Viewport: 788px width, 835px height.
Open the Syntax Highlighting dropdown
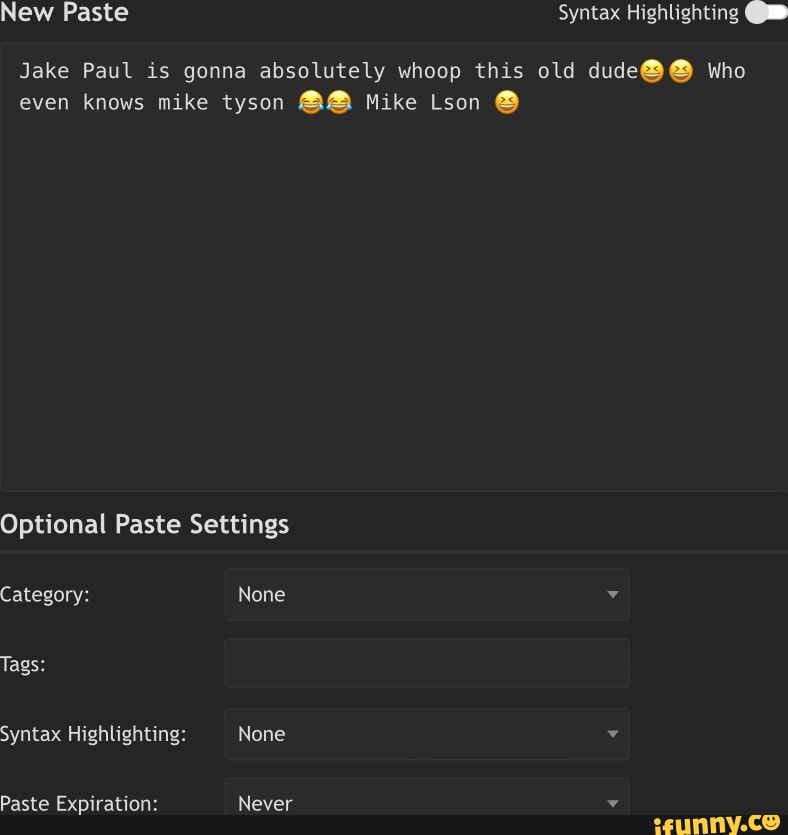tap(427, 734)
